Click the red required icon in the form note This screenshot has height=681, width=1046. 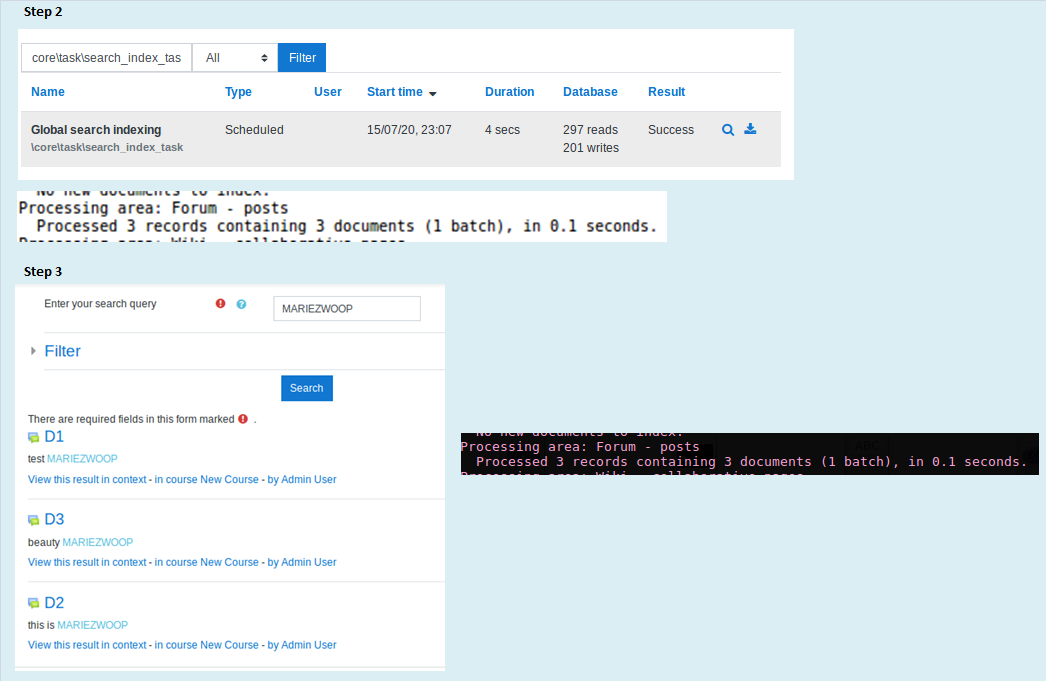pos(243,419)
